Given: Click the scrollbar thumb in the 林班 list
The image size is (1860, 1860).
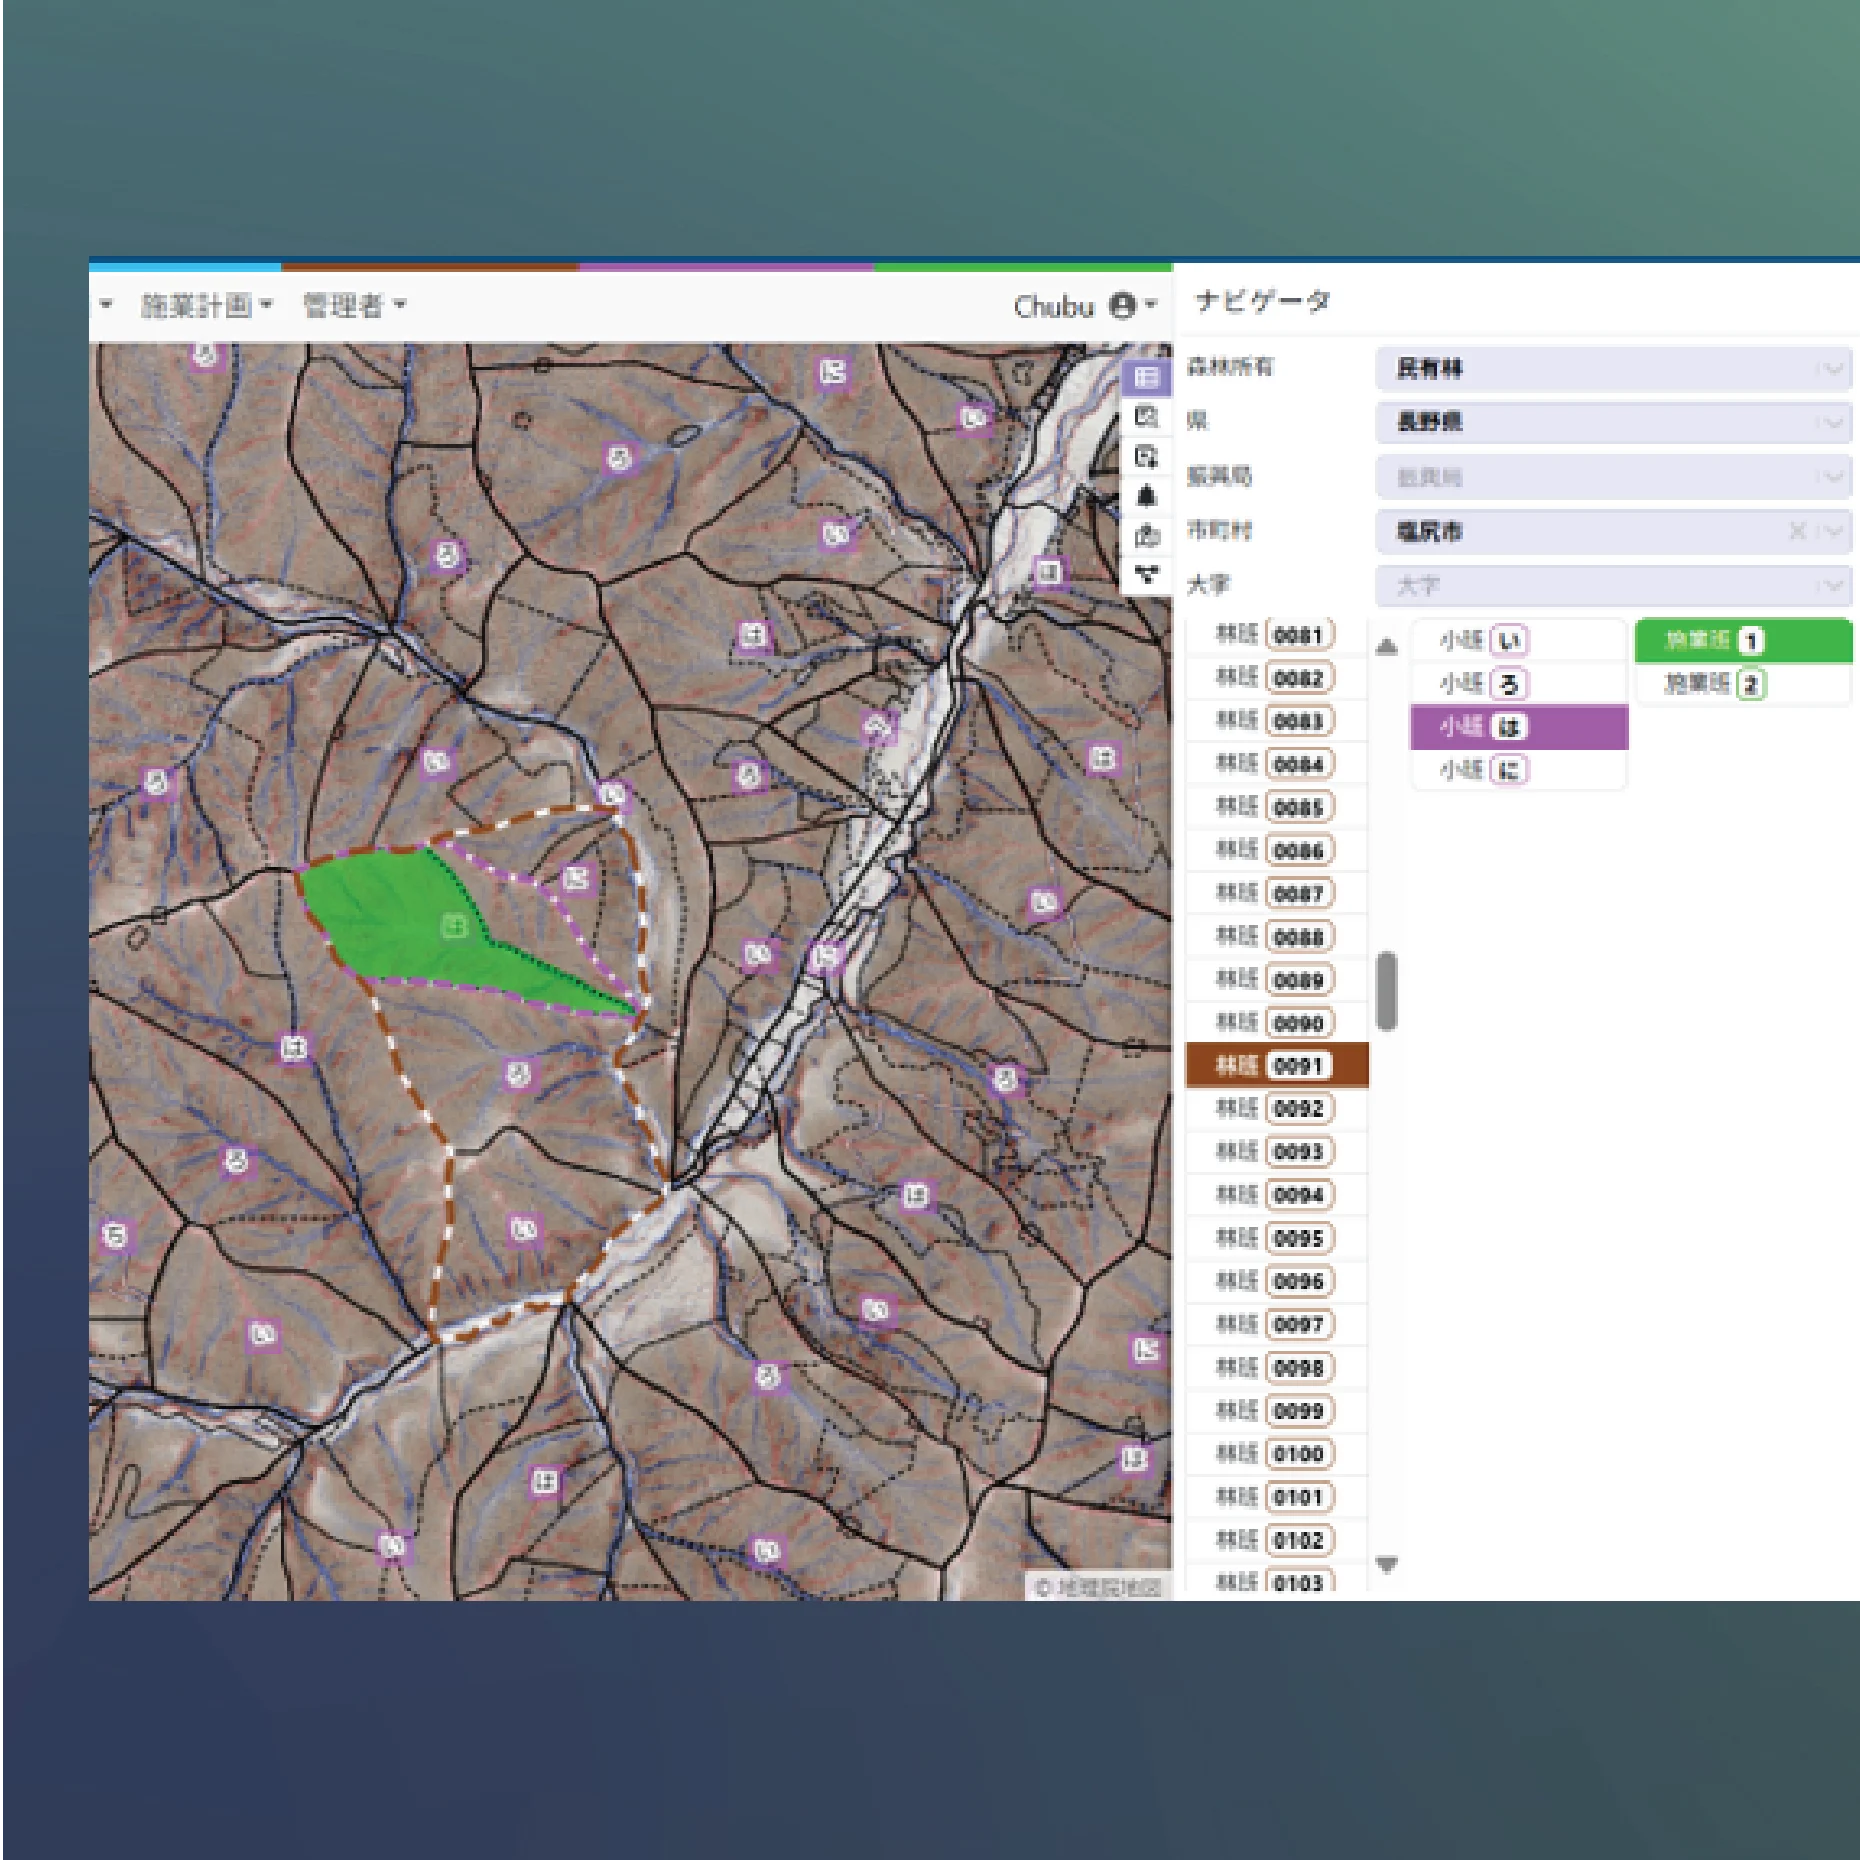Looking at the screenshot, I should click(x=1389, y=990).
